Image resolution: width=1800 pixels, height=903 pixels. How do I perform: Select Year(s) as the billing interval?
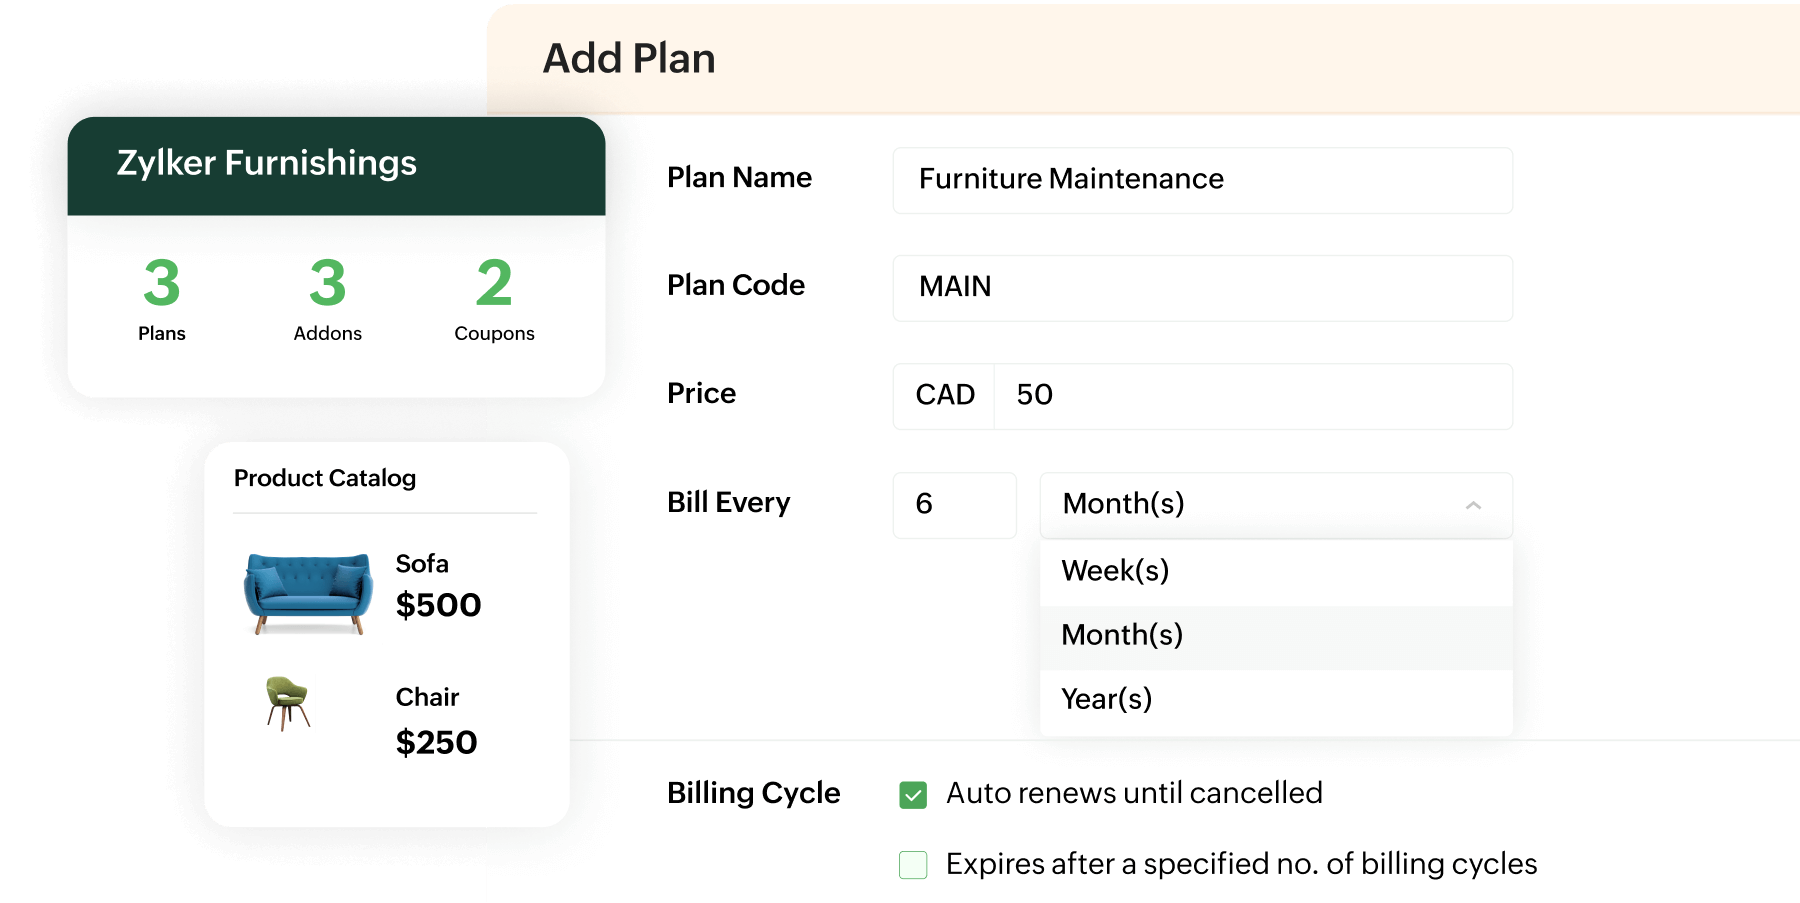coord(1106,699)
